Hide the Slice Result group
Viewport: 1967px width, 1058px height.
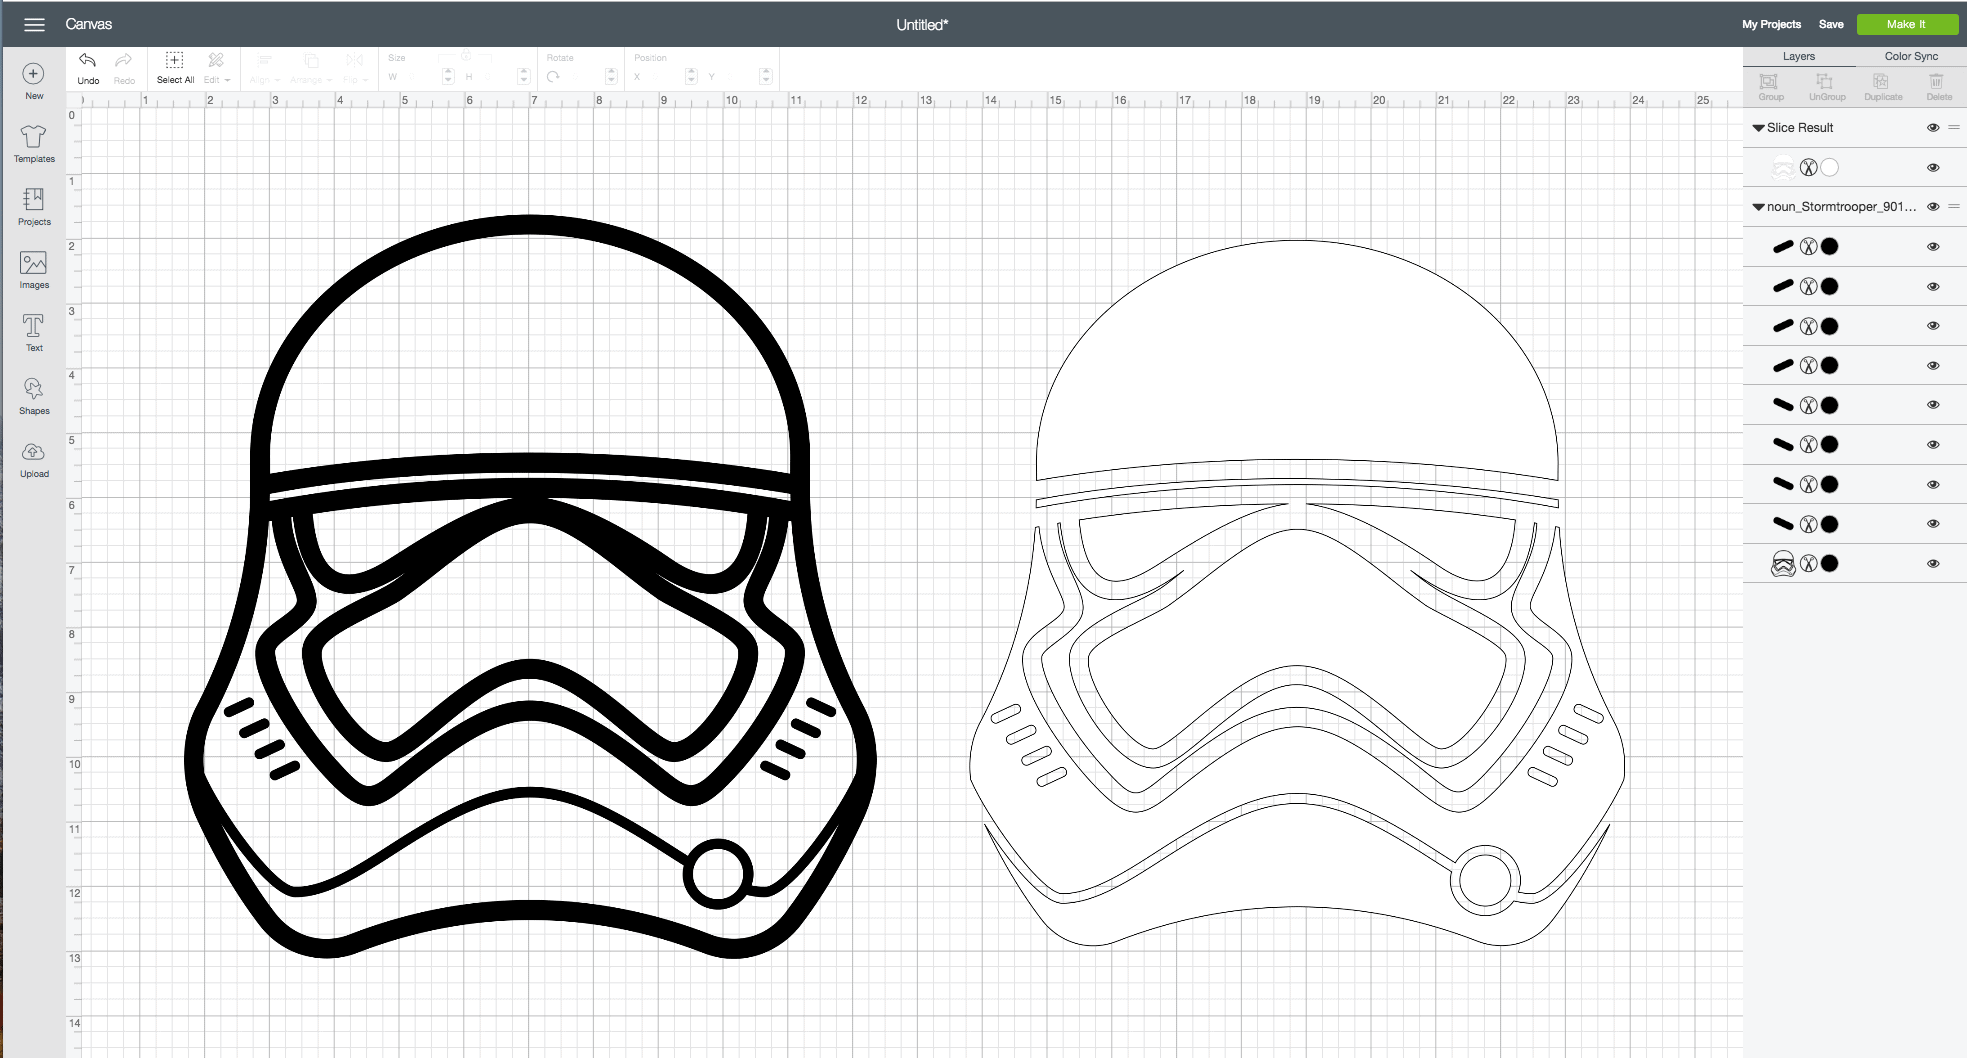[1933, 128]
